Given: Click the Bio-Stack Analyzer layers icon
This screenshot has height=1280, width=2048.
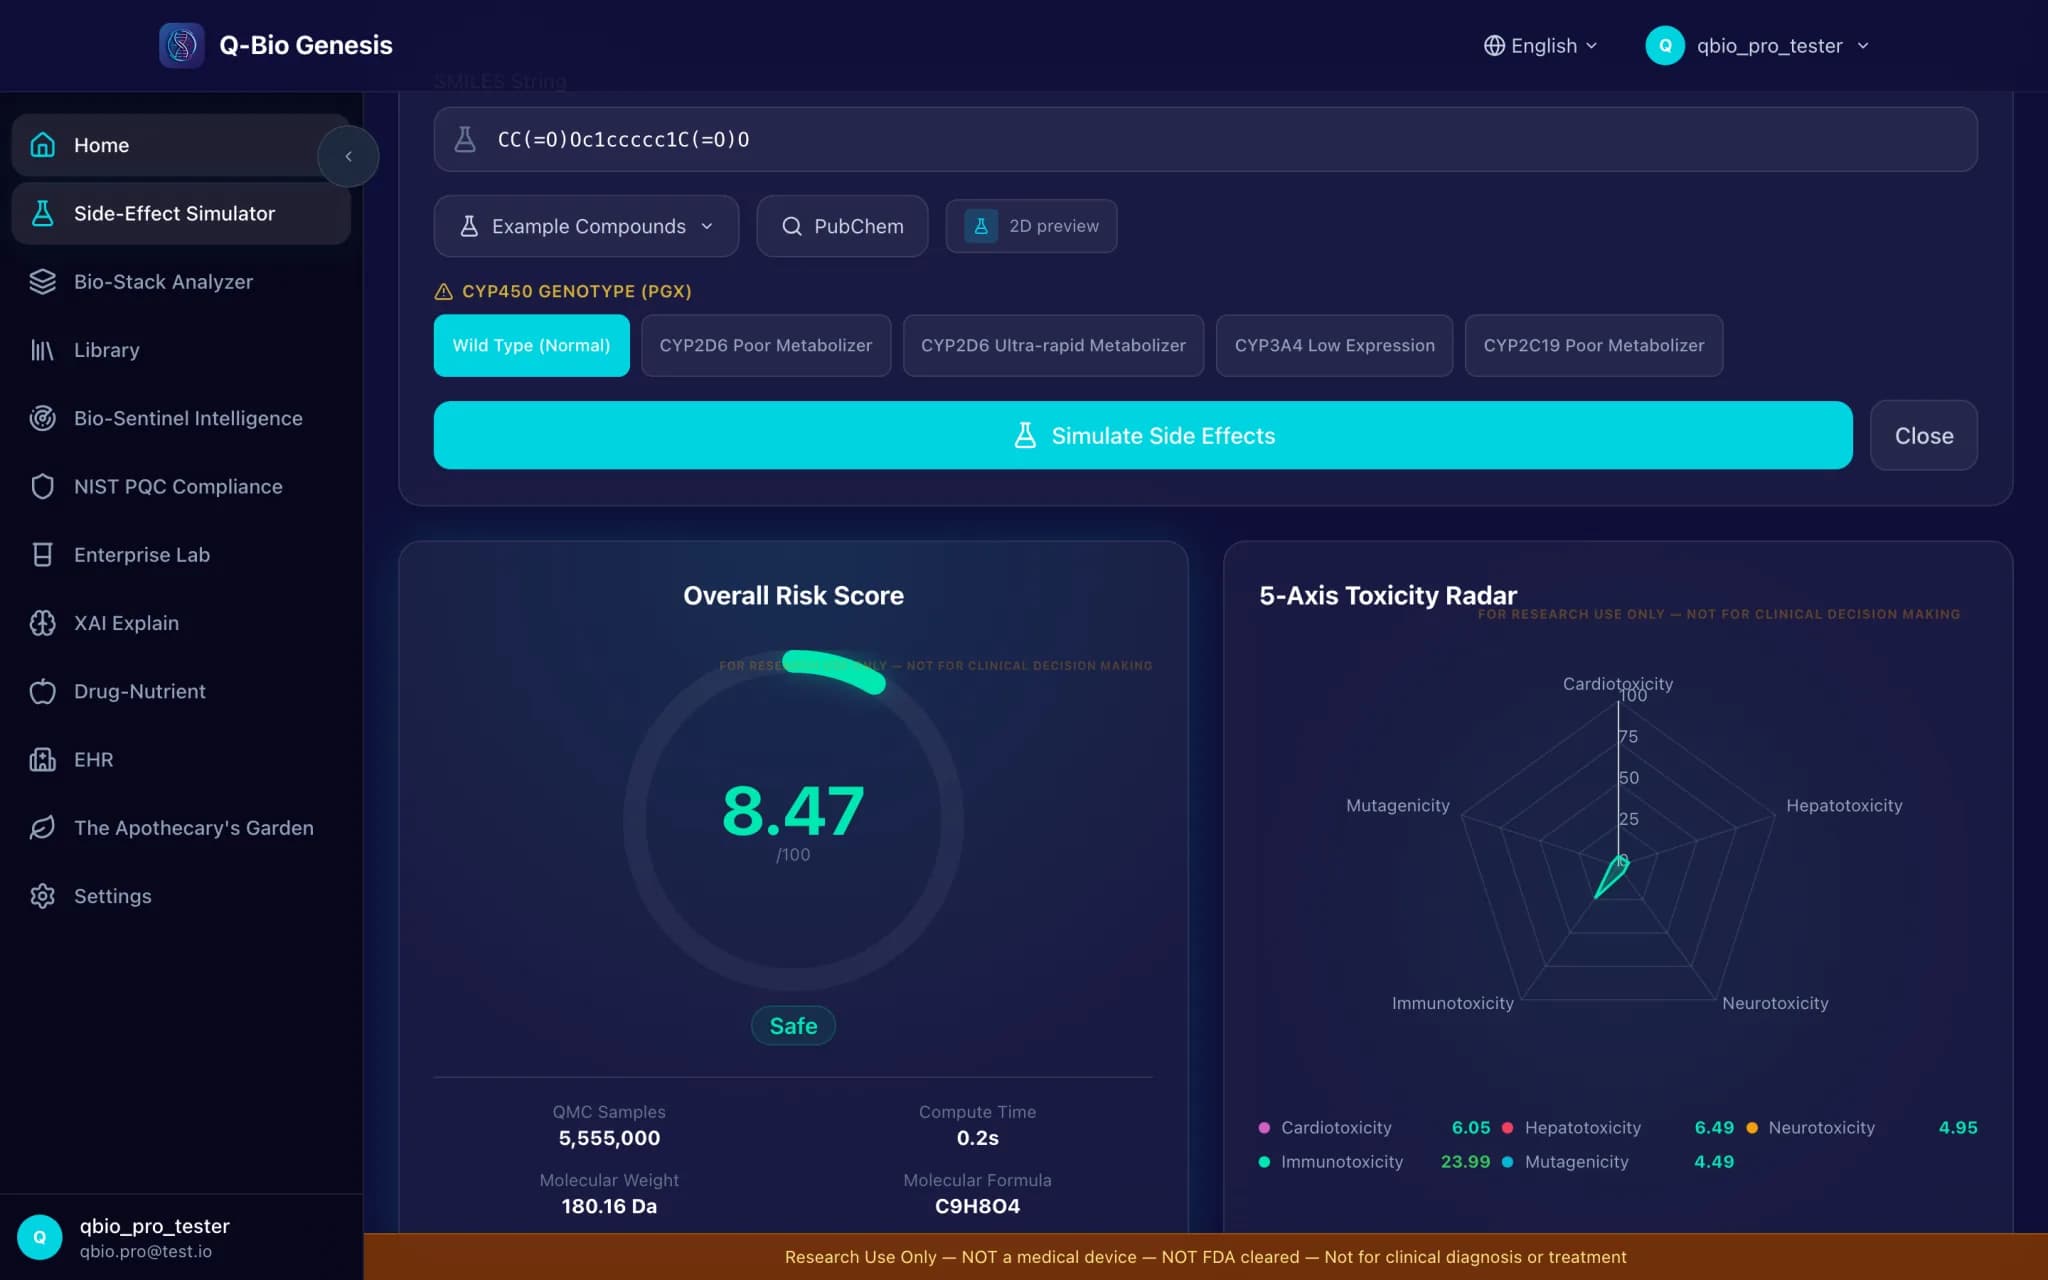Looking at the screenshot, I should [42, 282].
